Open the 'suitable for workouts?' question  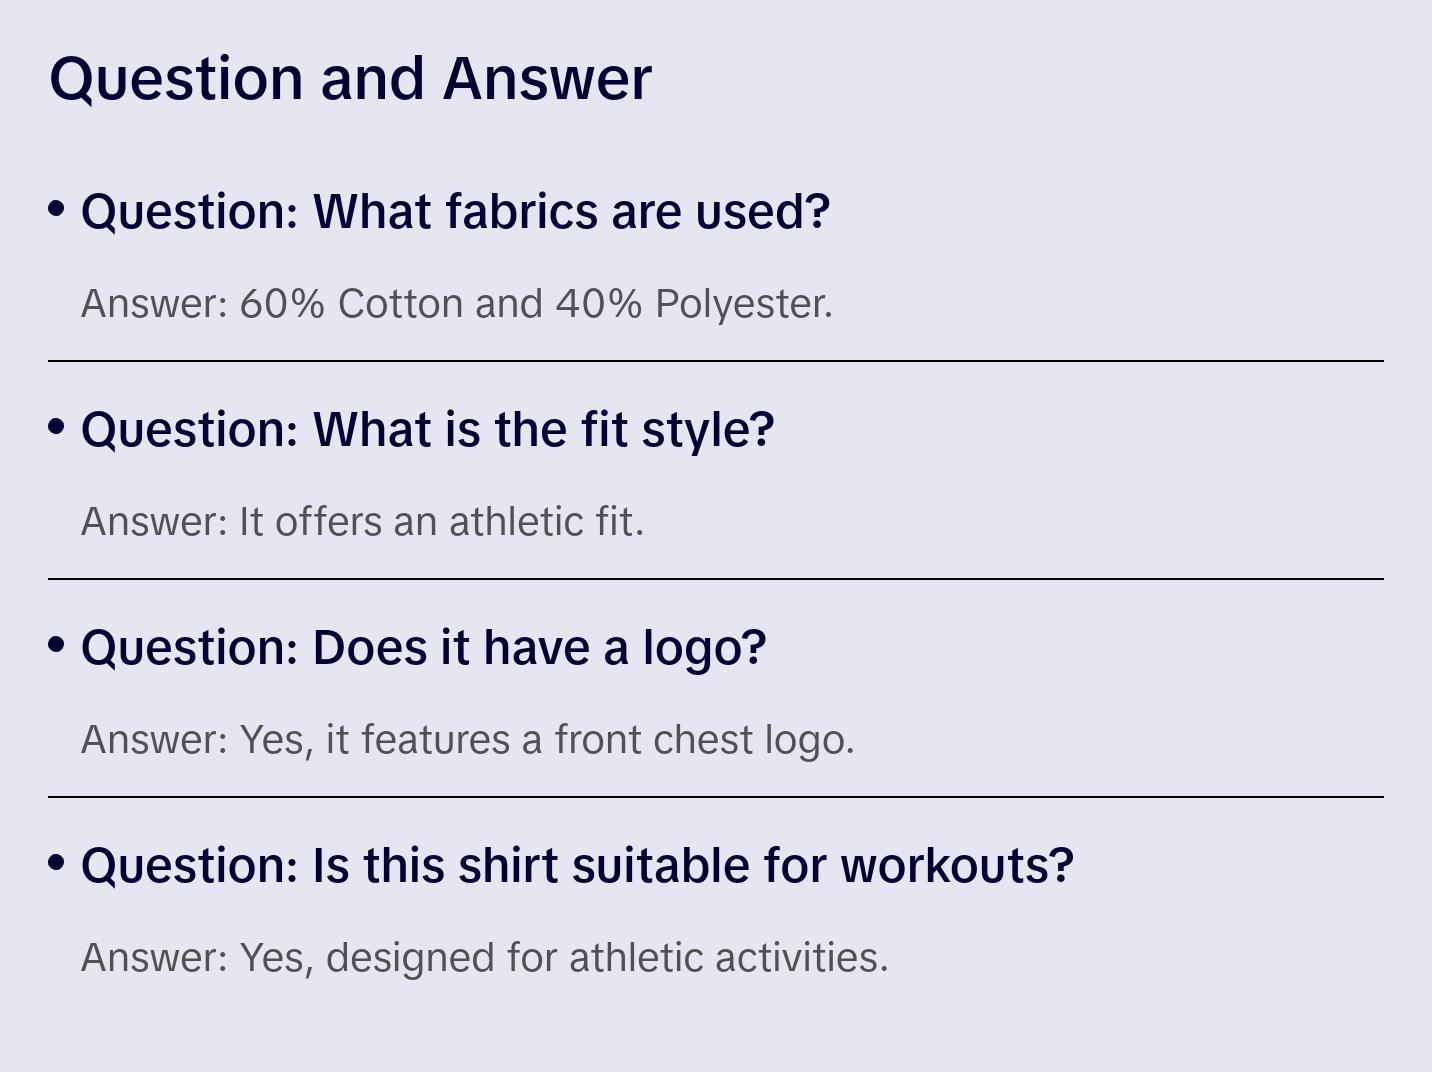(577, 866)
